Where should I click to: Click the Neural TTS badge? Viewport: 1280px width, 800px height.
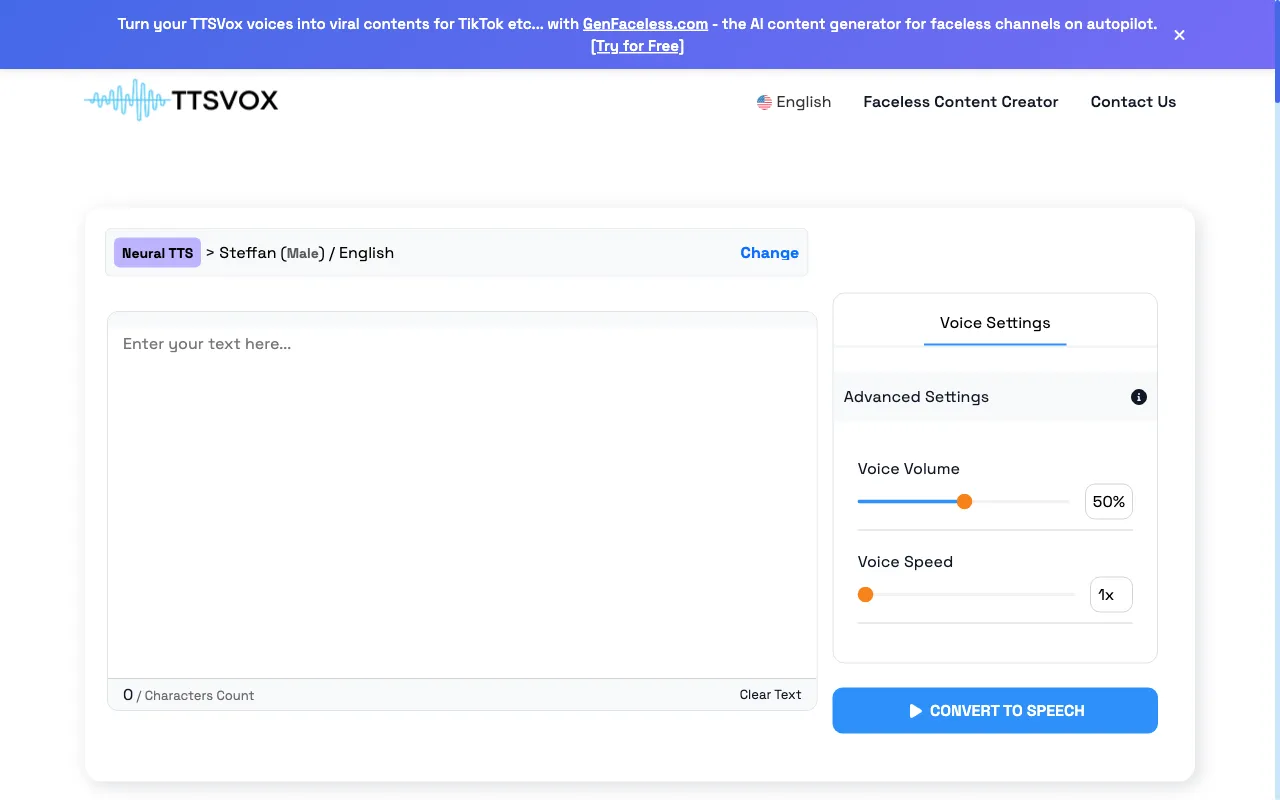click(157, 253)
